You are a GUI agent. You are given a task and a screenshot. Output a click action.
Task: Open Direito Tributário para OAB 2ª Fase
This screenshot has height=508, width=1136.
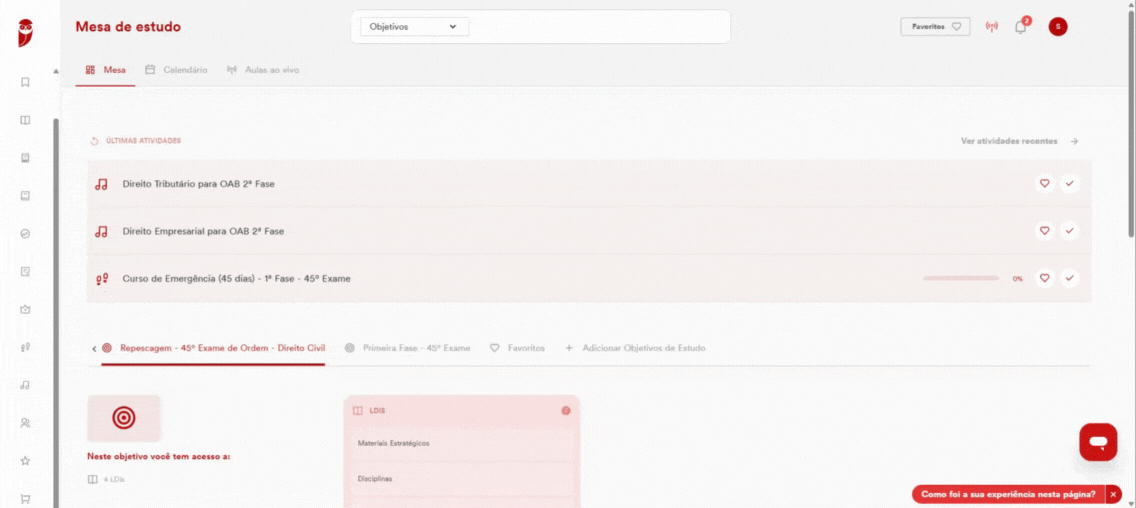pos(199,184)
